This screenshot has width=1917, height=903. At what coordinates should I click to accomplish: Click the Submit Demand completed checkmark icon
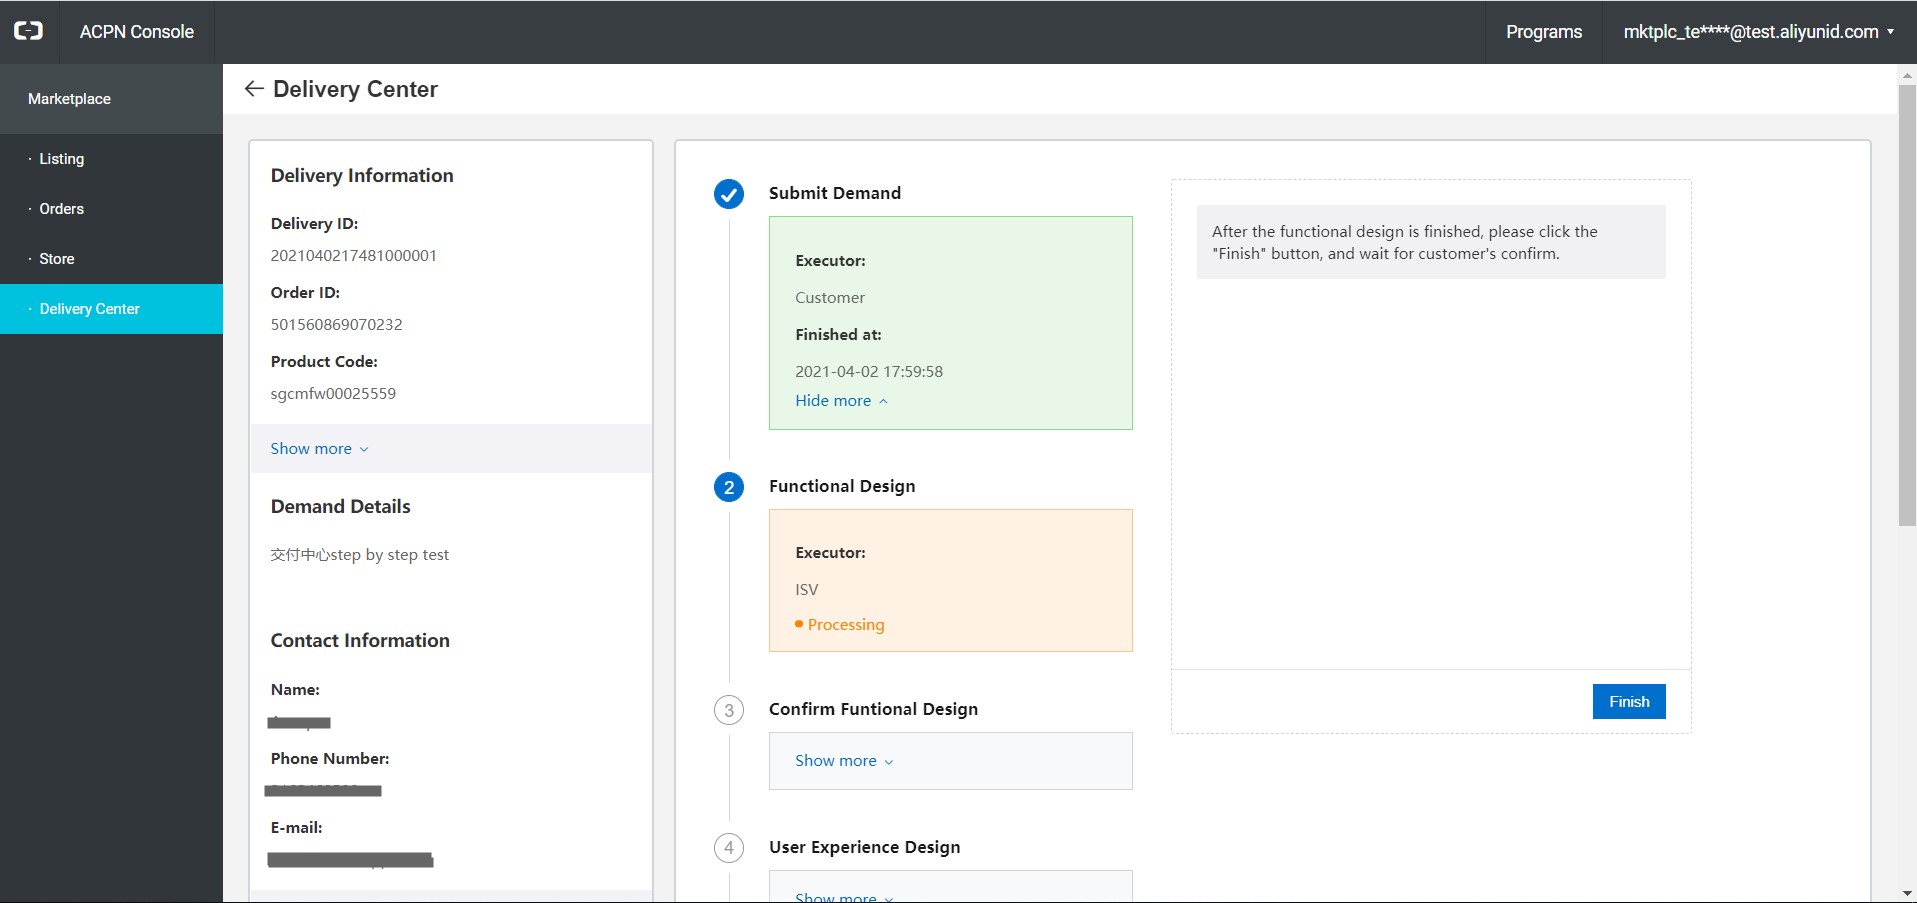pos(729,194)
